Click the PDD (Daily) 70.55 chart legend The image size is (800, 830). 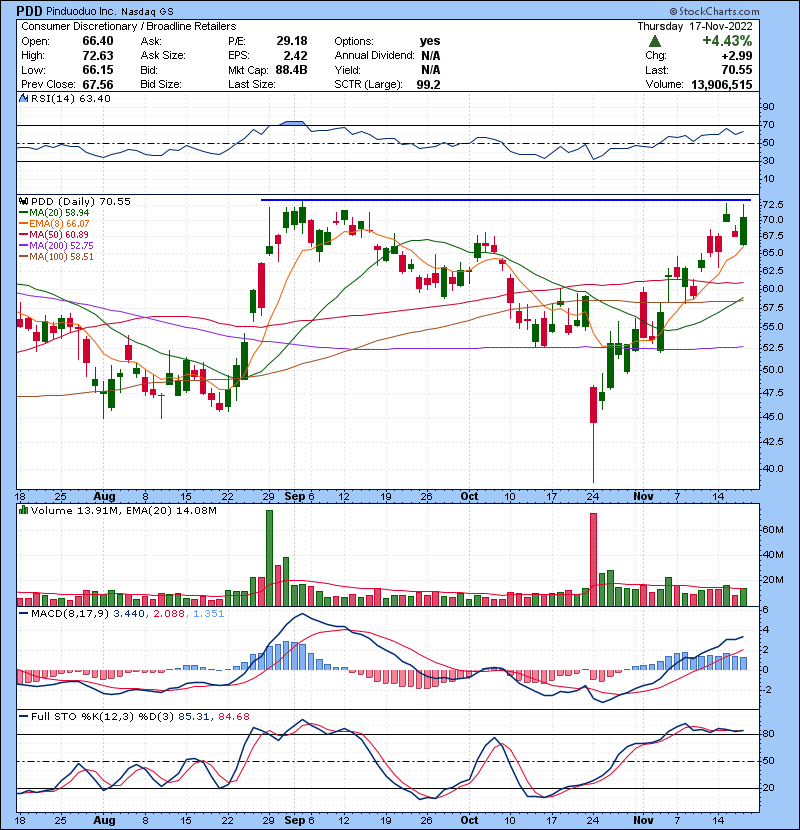(x=80, y=201)
